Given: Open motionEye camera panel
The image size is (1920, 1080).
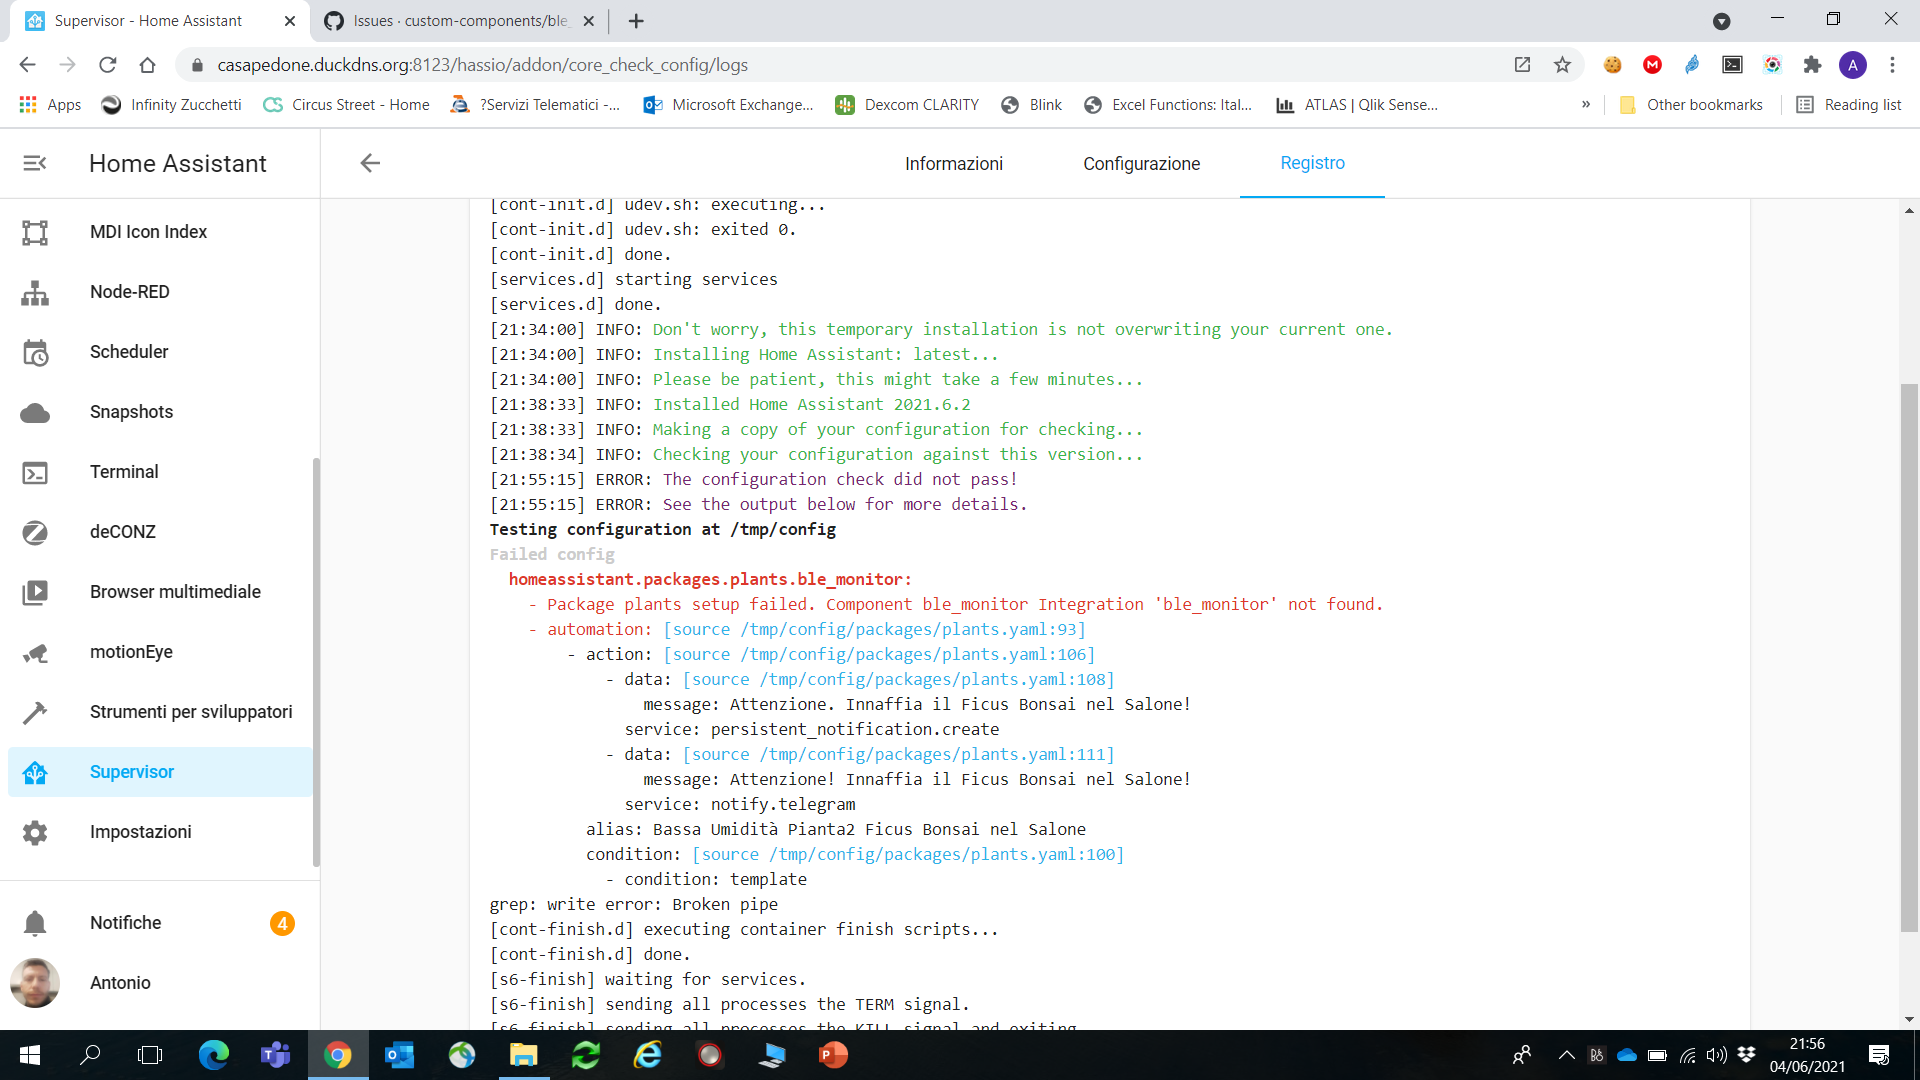Looking at the screenshot, I should [x=160, y=652].
